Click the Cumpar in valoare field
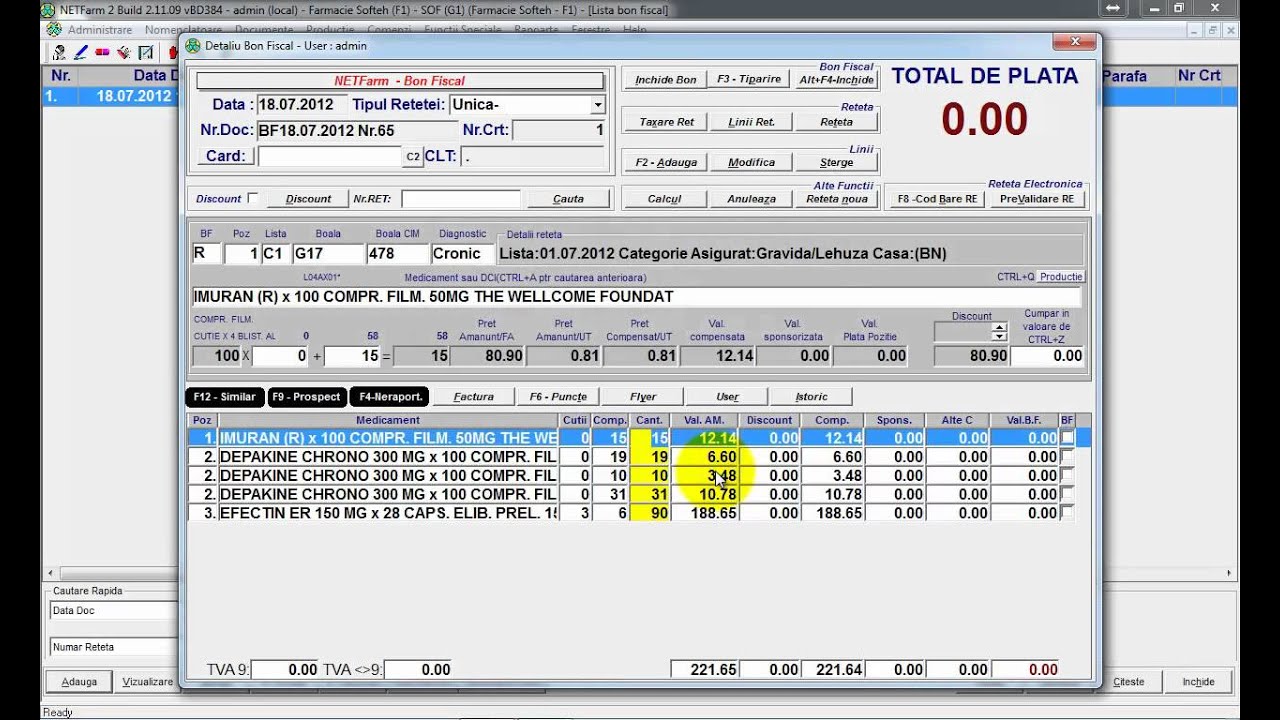Screen dimensions: 1280x720 pyautogui.click(x=1047, y=356)
